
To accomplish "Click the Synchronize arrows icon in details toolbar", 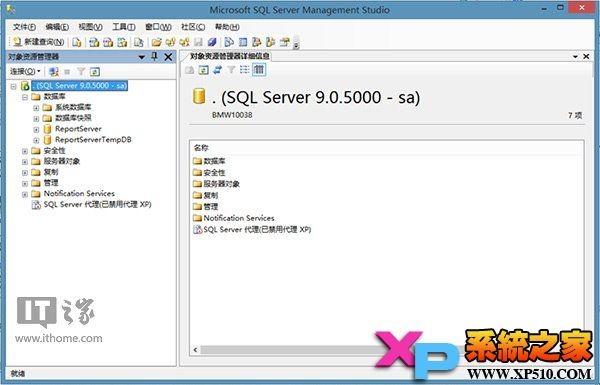I will [217, 70].
